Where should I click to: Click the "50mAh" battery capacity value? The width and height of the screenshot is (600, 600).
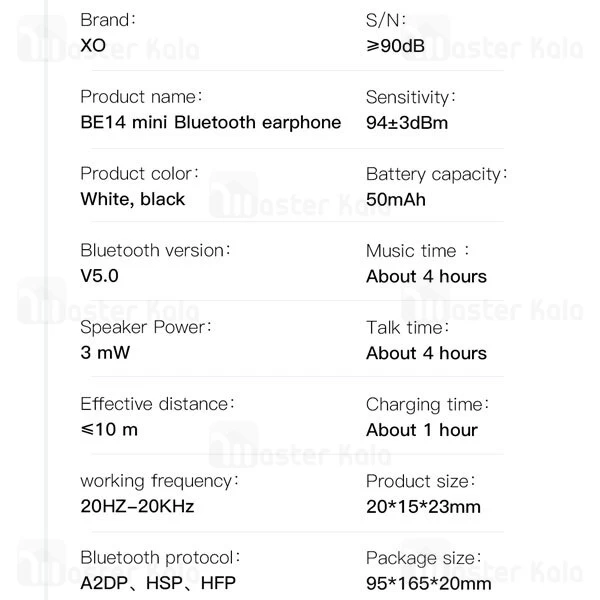[395, 199]
